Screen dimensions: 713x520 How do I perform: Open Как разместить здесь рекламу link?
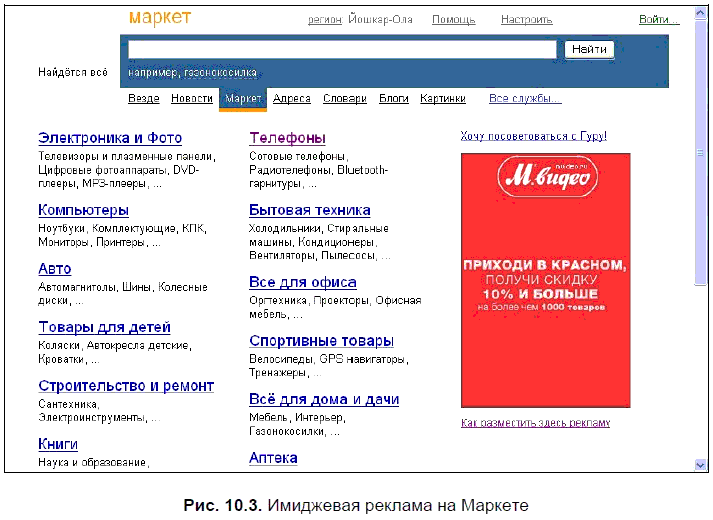(535, 423)
